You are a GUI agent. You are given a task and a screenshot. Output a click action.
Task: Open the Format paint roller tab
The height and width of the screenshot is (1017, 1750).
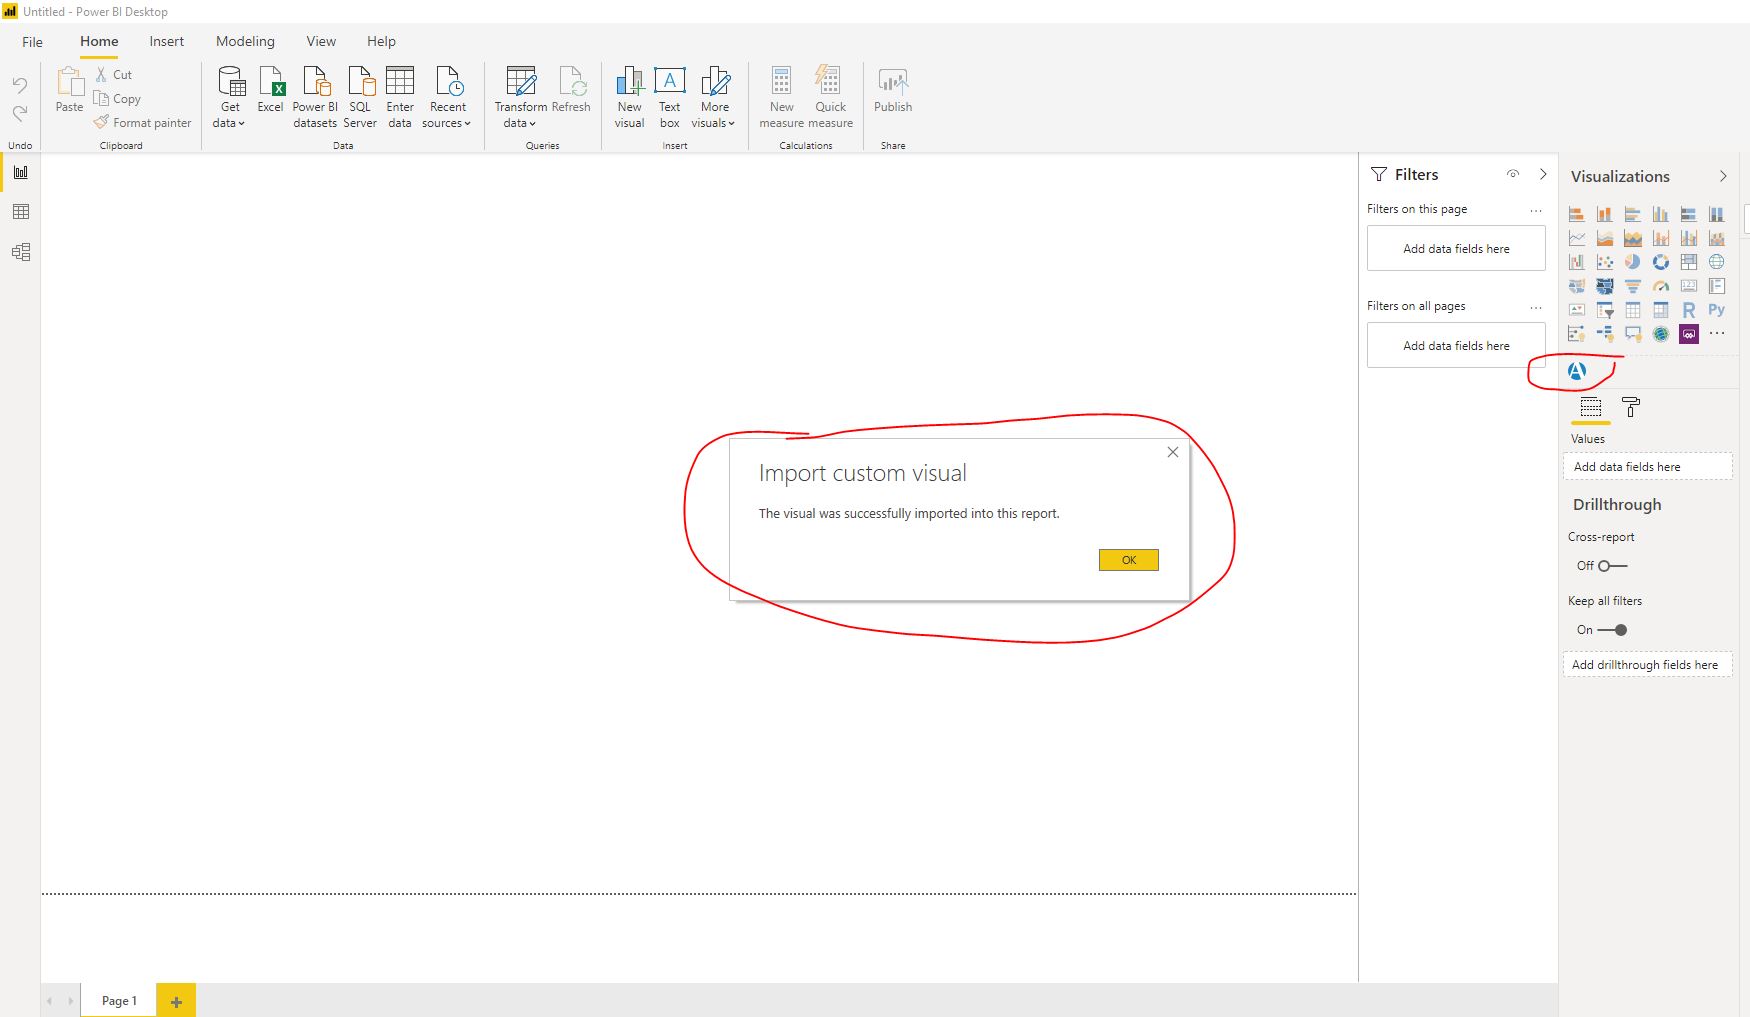tap(1631, 407)
